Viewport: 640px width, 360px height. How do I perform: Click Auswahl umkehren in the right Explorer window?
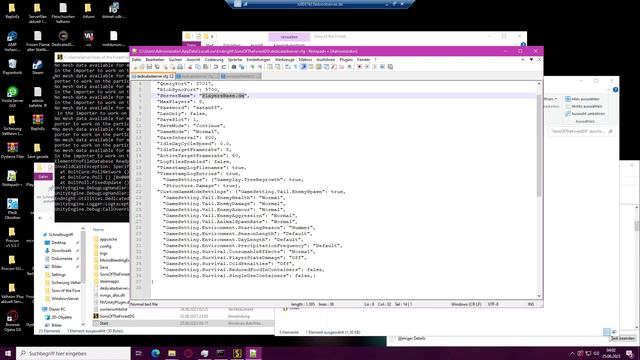(x=585, y=114)
